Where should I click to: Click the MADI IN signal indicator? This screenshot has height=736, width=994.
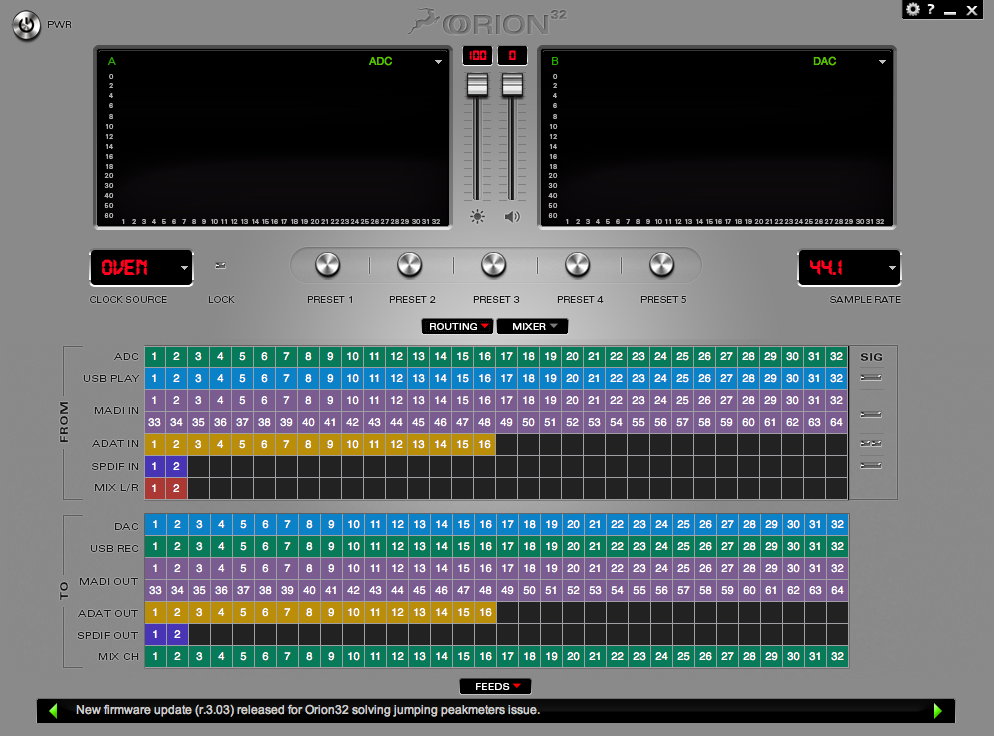pyautogui.click(x=871, y=415)
